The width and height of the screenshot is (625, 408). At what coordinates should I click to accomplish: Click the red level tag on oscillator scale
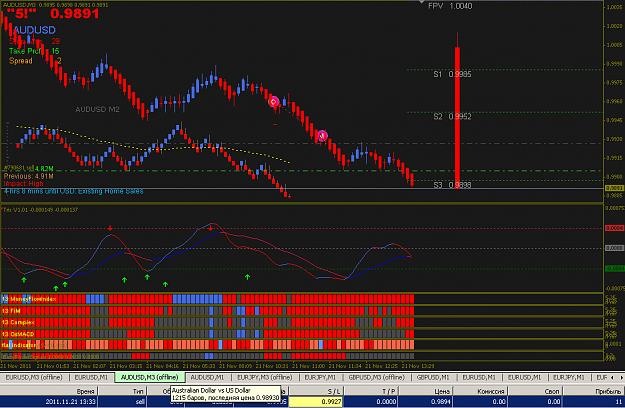pyautogui.click(x=614, y=228)
